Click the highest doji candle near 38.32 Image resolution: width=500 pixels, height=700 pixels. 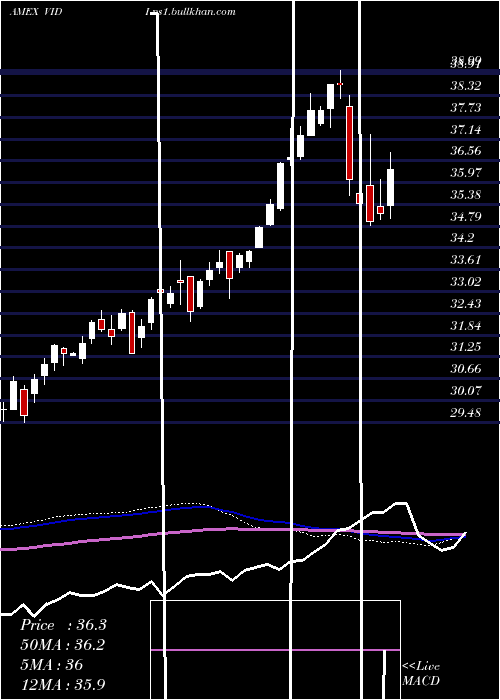[x=340, y=84]
